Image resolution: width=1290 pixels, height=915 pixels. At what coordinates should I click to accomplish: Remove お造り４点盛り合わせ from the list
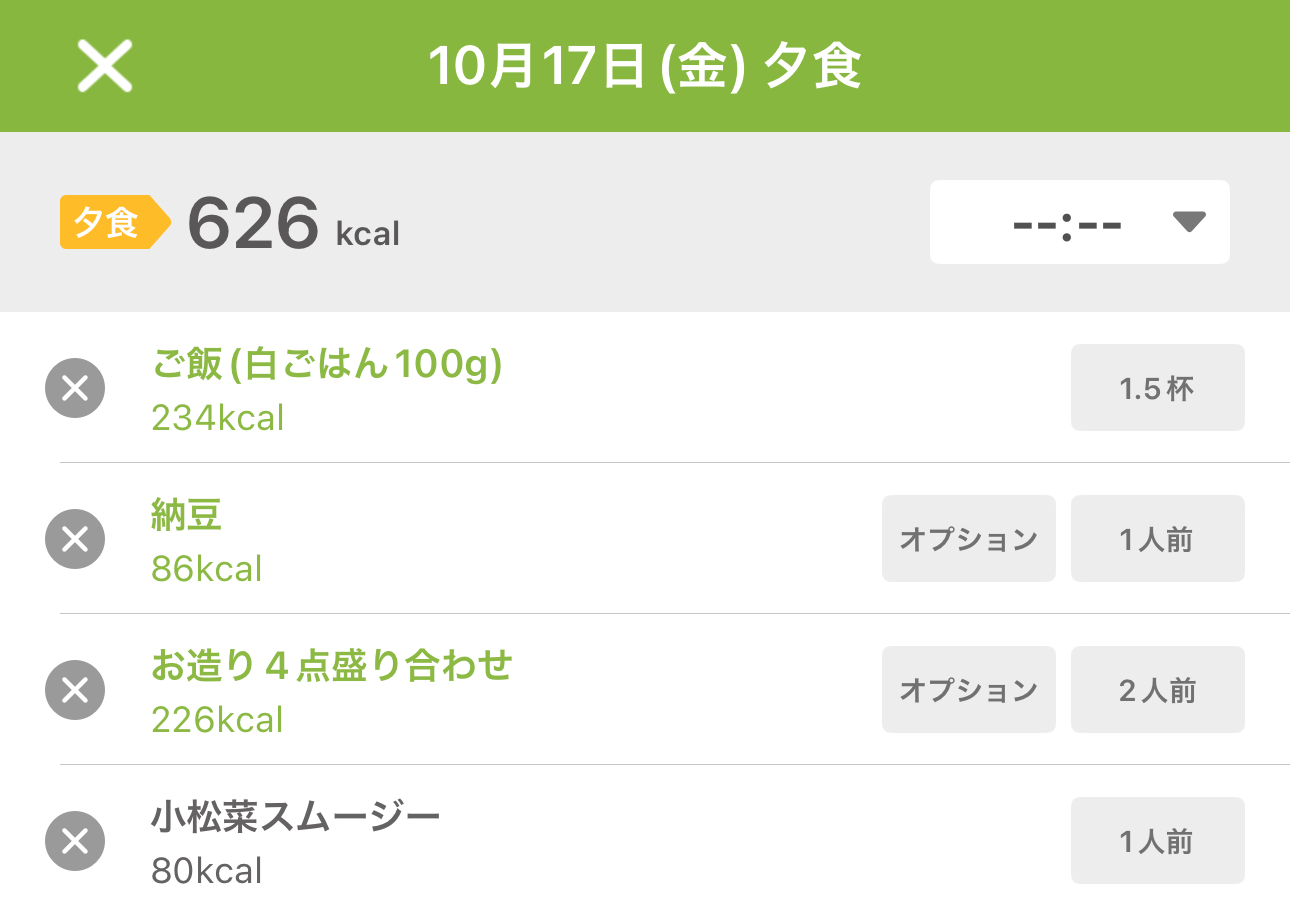point(75,690)
